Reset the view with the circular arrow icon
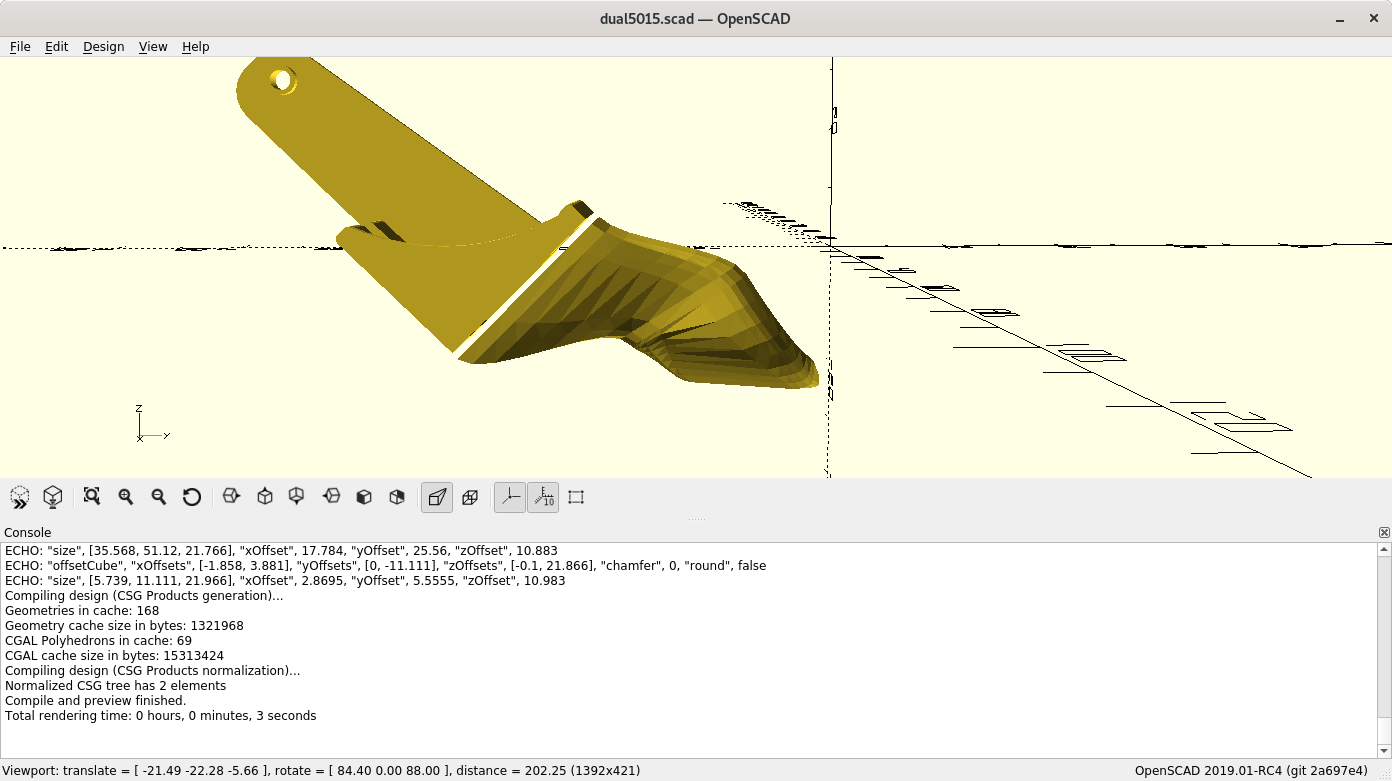Screen dimensions: 1392x781 pyautogui.click(x=192, y=497)
